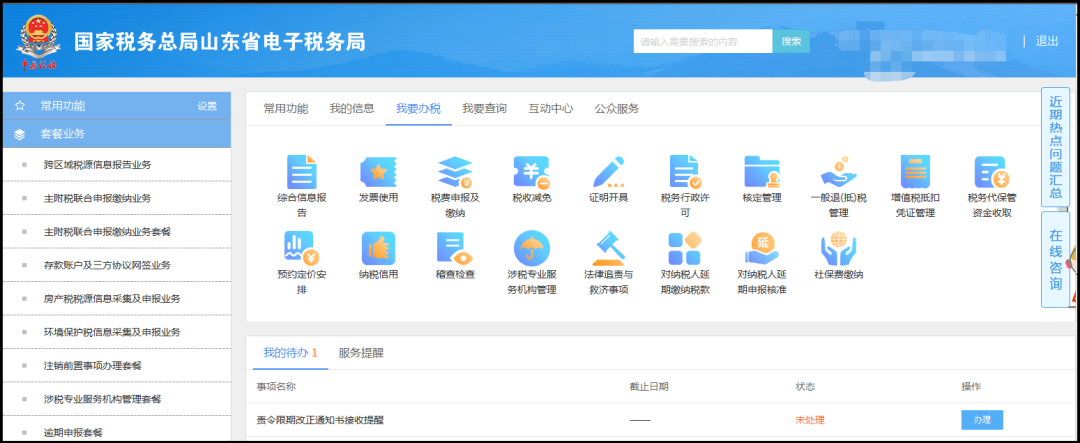Click the 责令限期改正通知书接收提醒 row
1080x443 pixels.
(663, 420)
